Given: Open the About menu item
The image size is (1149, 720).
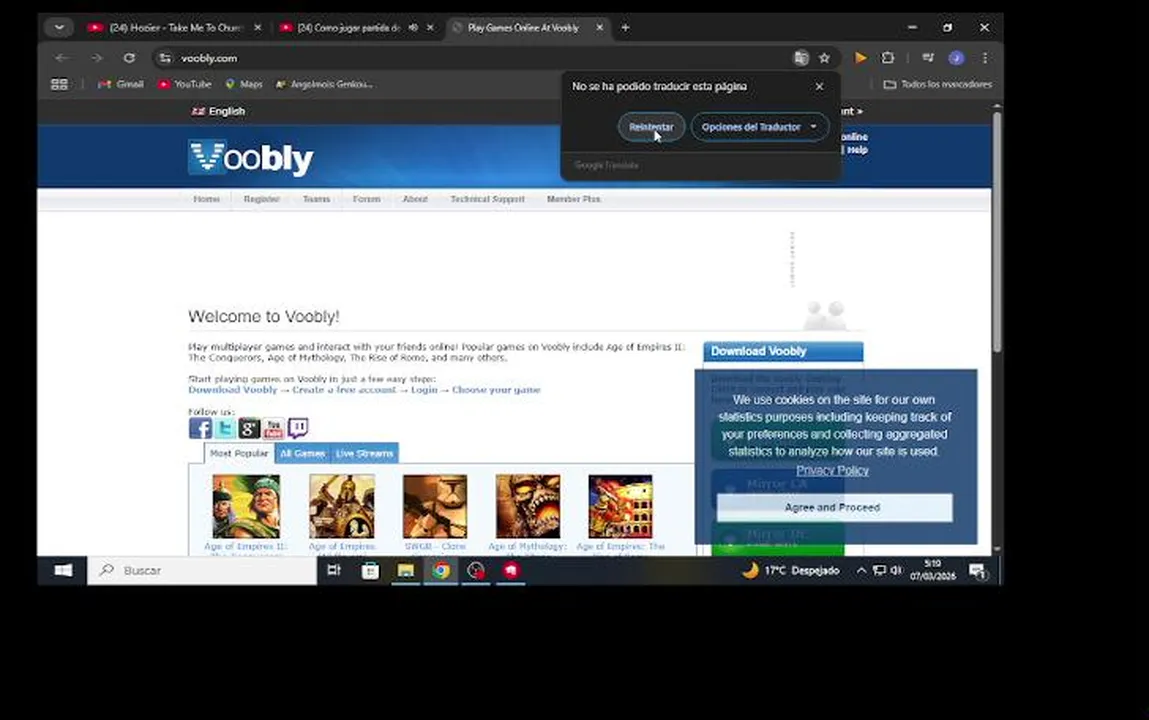Looking at the screenshot, I should (415, 199).
